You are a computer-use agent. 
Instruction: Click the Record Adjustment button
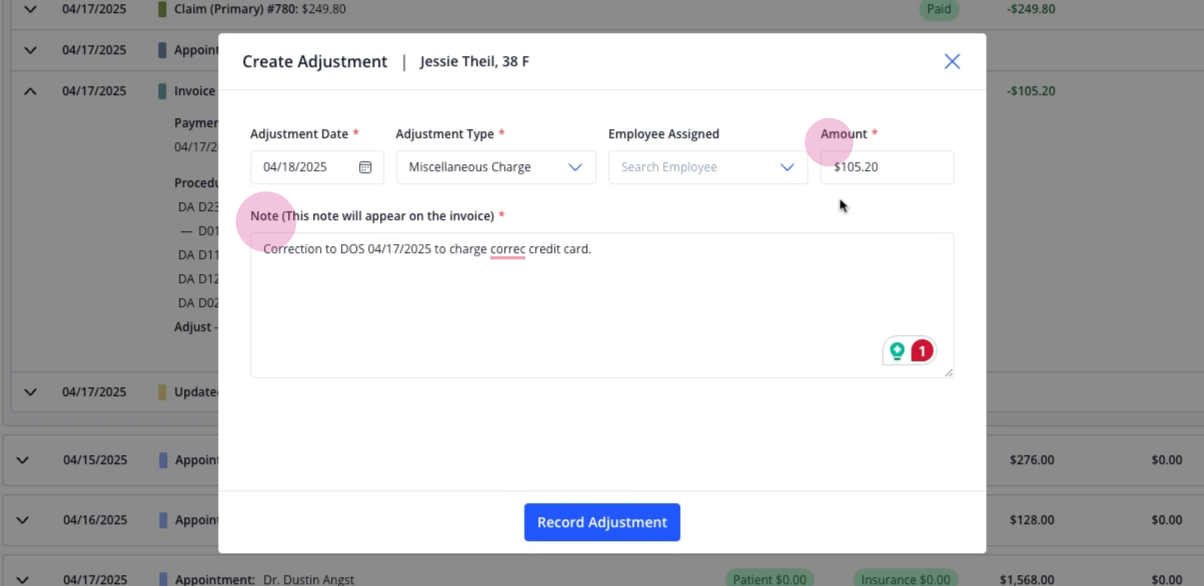pos(602,522)
